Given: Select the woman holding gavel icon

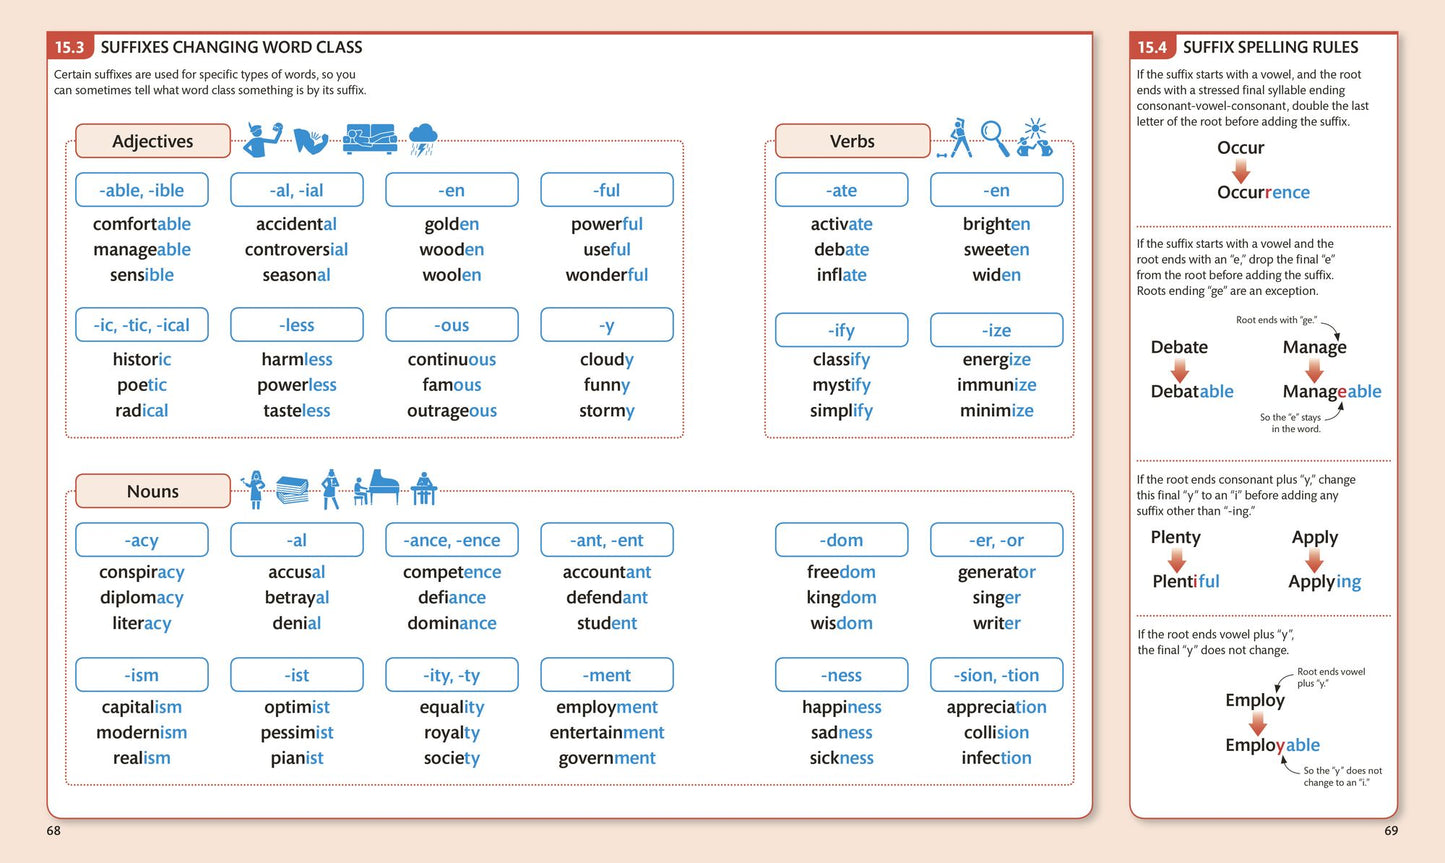Looking at the screenshot, I should [x=254, y=489].
